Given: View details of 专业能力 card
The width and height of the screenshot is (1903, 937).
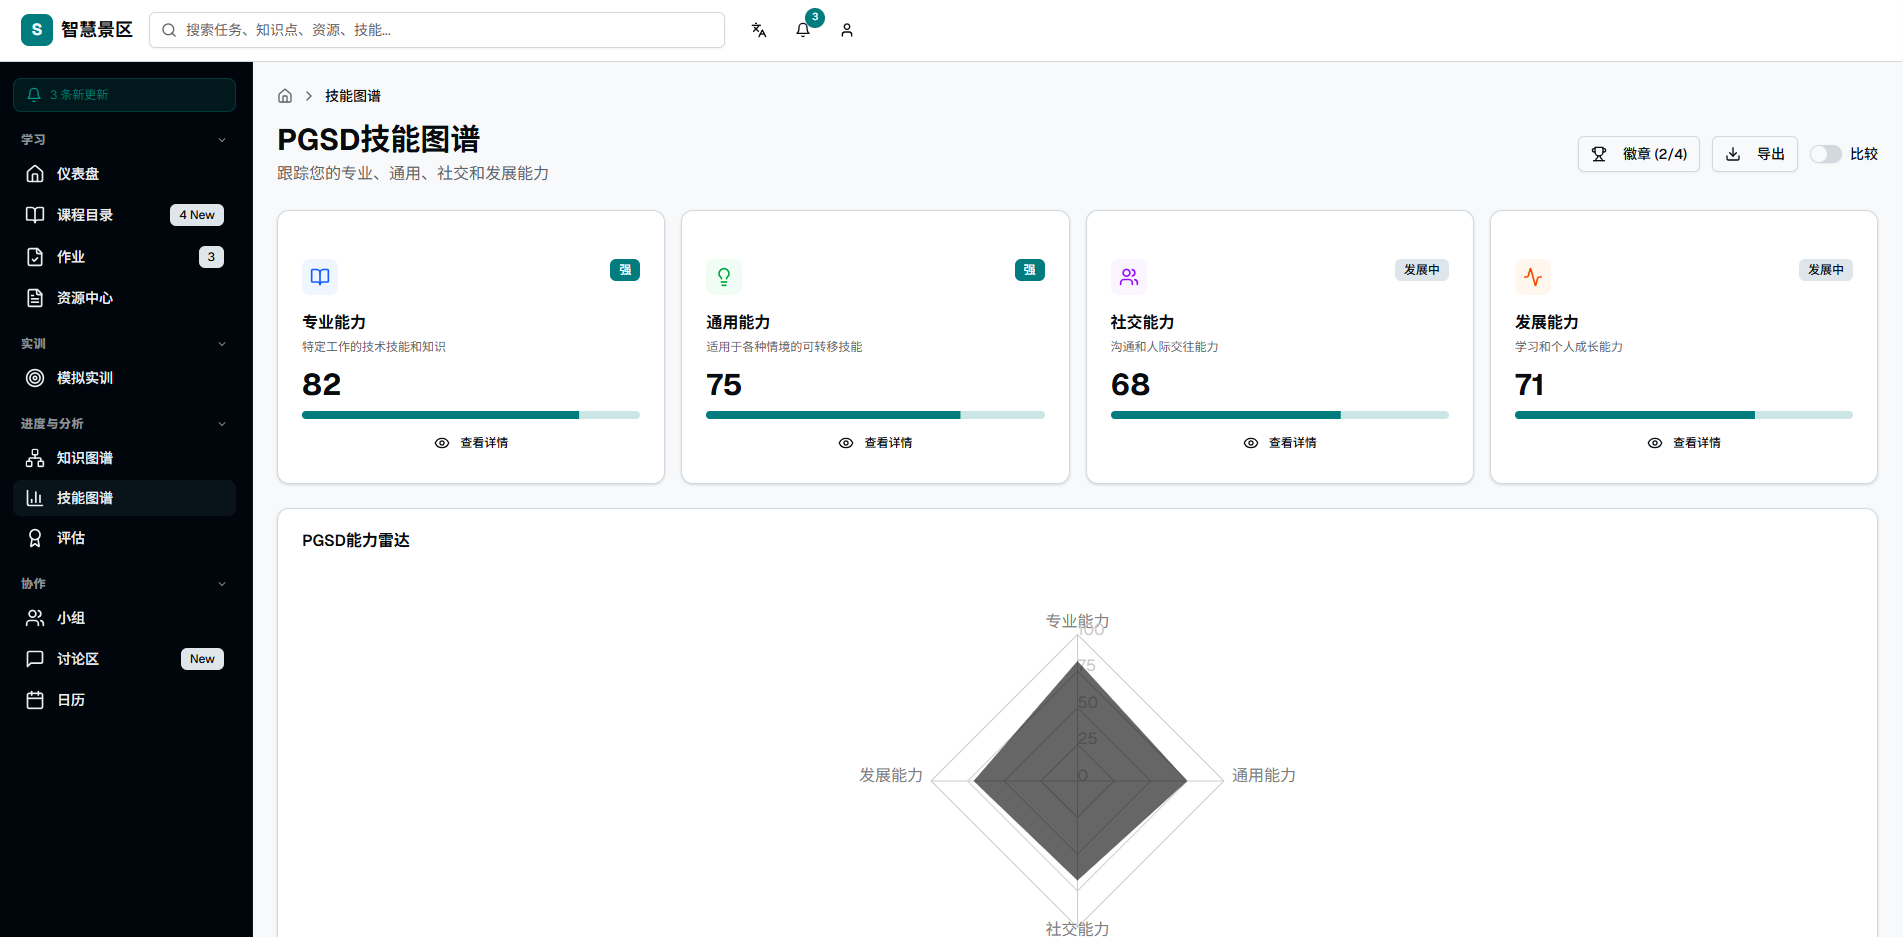Looking at the screenshot, I should [x=471, y=443].
